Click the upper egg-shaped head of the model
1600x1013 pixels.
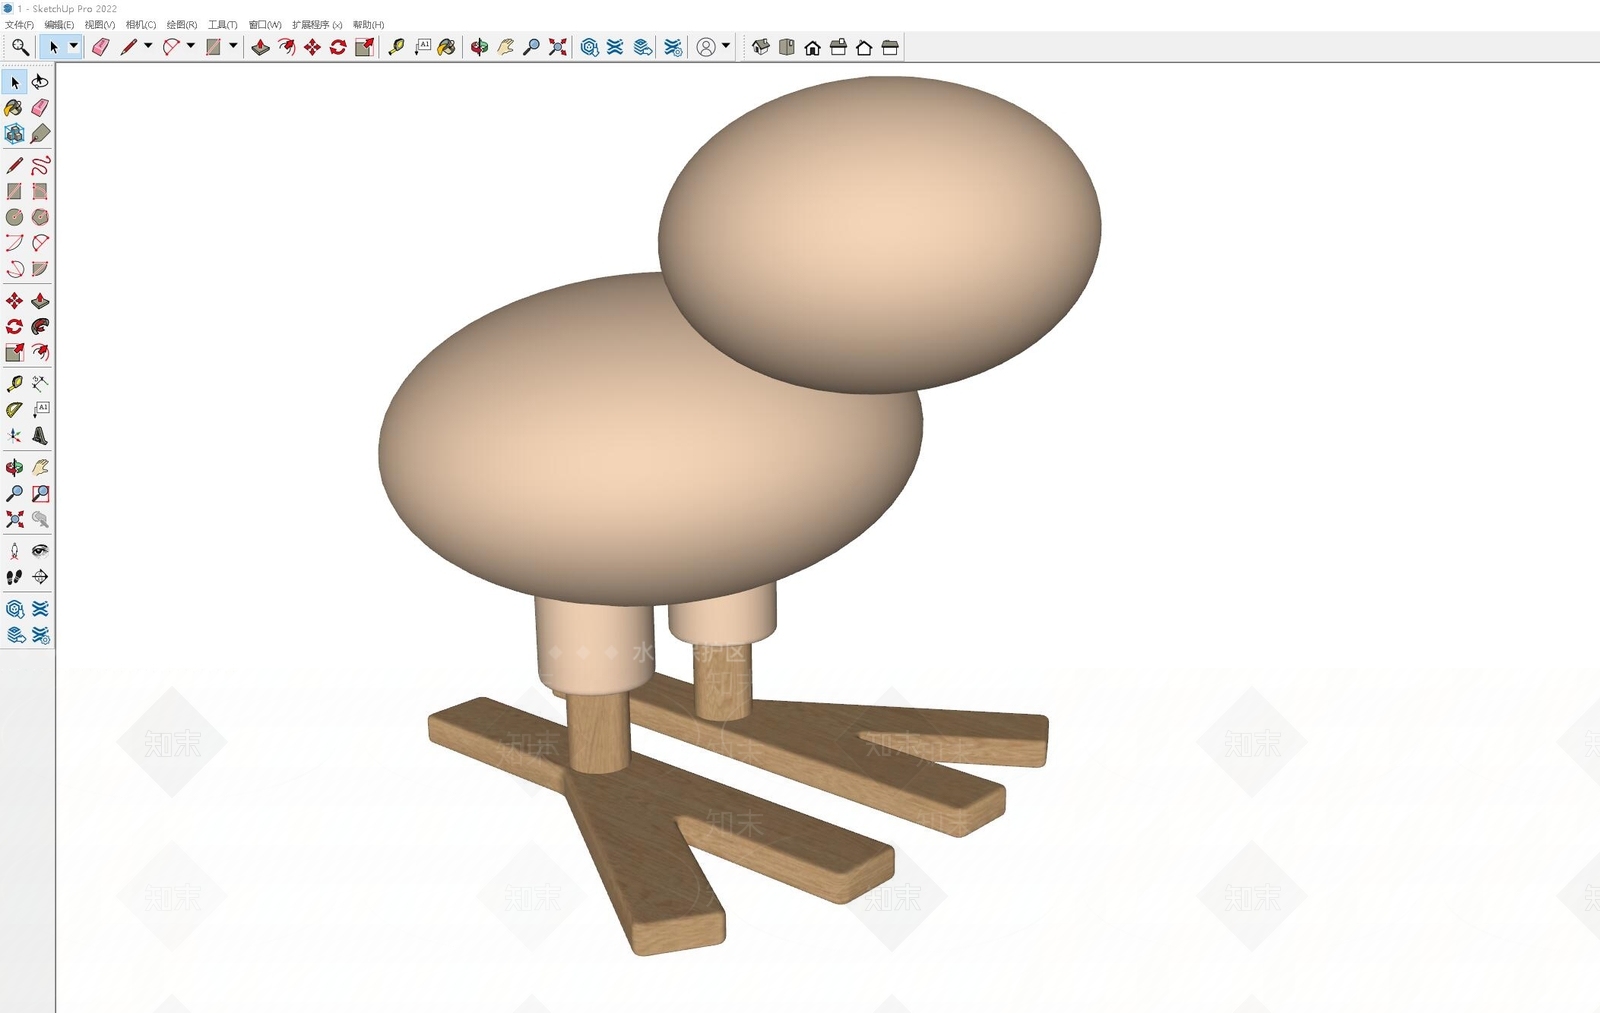pyautogui.click(x=880, y=234)
